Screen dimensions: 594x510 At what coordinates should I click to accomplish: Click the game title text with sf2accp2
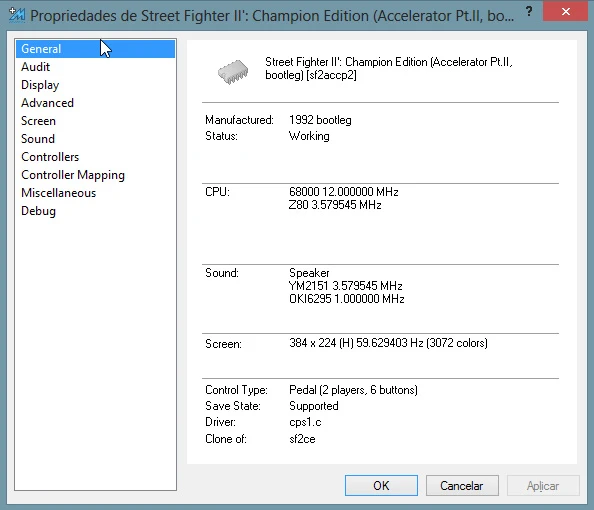[388, 68]
